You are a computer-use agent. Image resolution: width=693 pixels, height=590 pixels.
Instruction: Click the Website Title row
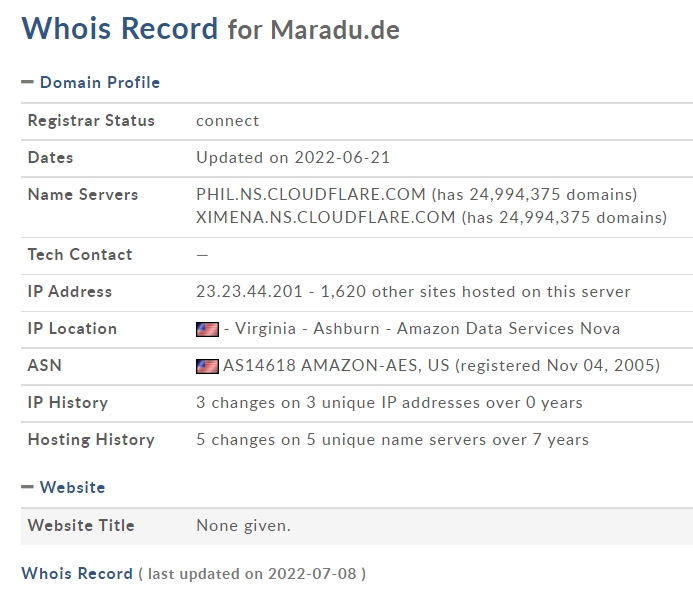click(x=357, y=526)
